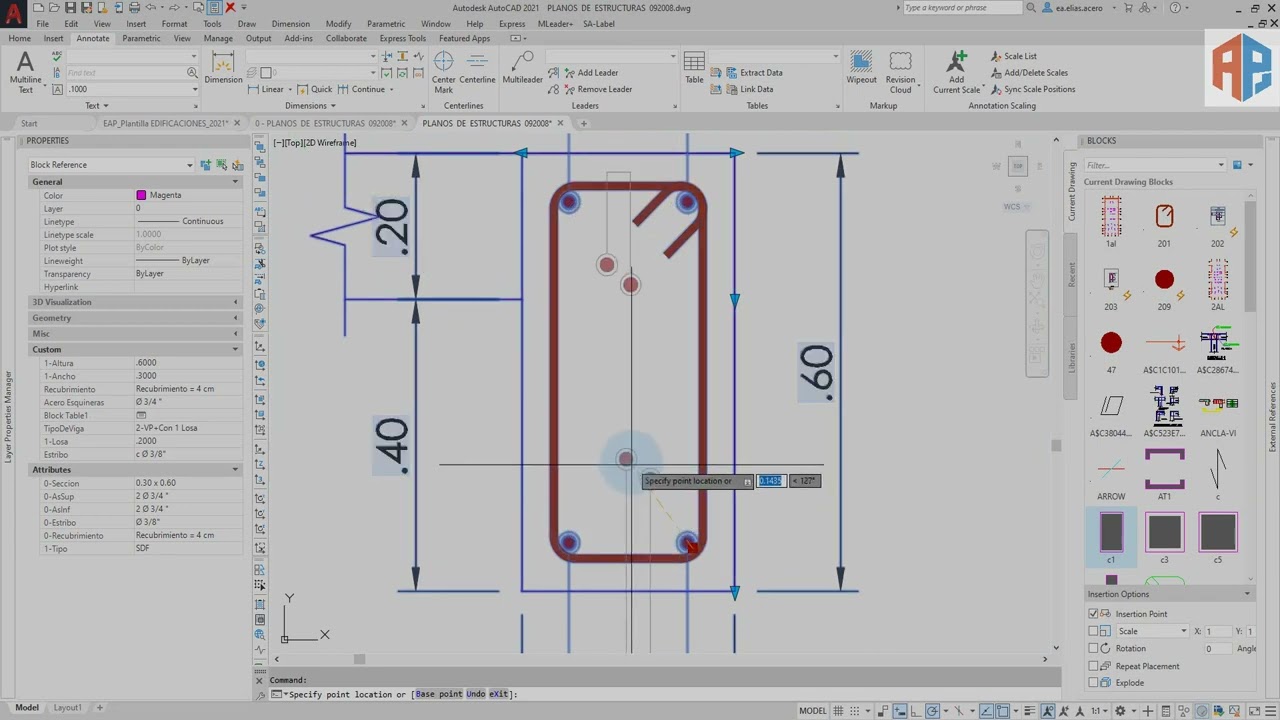Click the Customization menu icon
Screen dimensions: 1280x720
[x=1271, y=711]
